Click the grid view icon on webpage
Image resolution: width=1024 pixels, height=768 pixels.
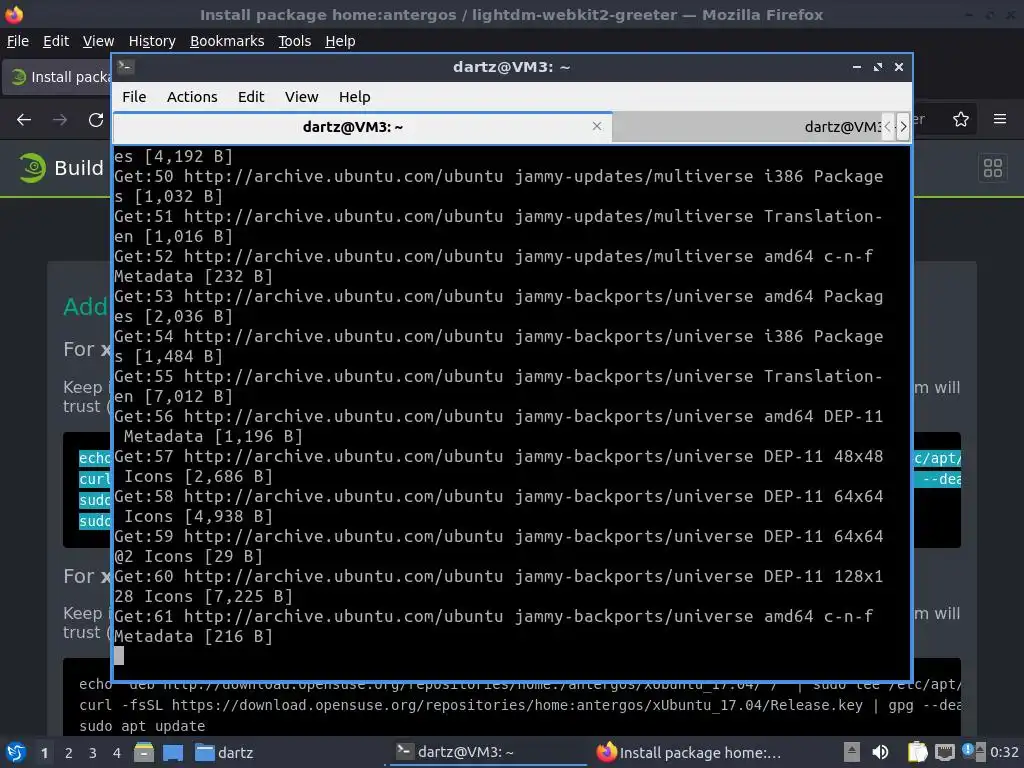(993, 168)
